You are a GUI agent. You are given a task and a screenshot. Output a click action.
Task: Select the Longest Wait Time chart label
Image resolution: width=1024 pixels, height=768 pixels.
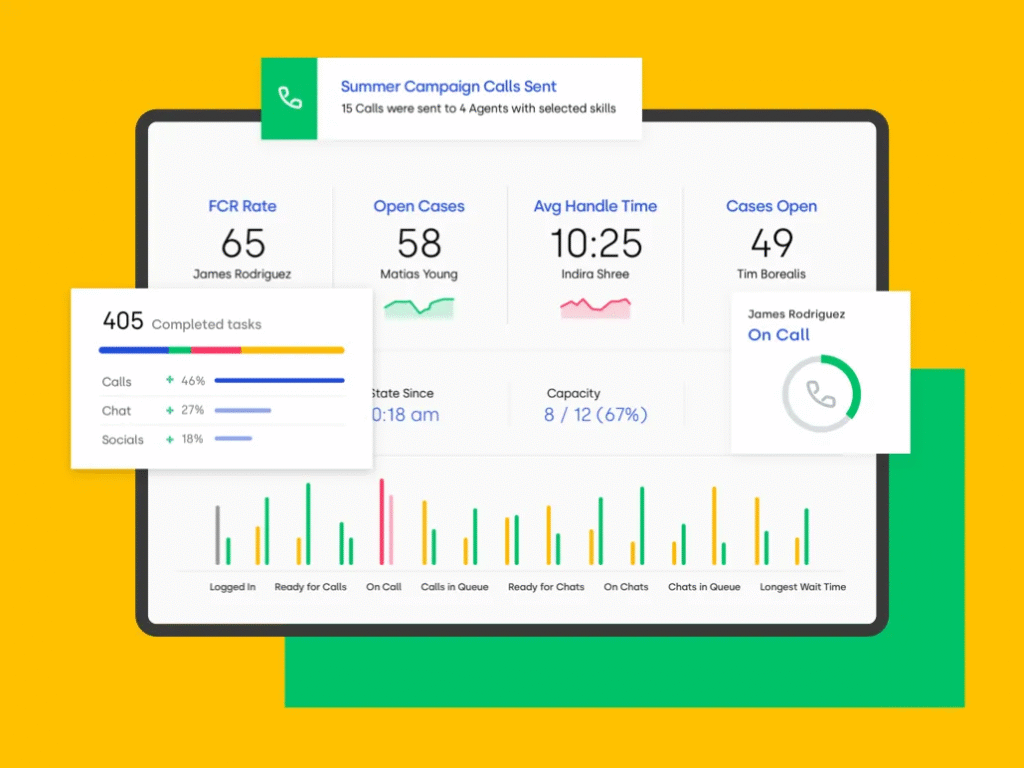click(802, 587)
